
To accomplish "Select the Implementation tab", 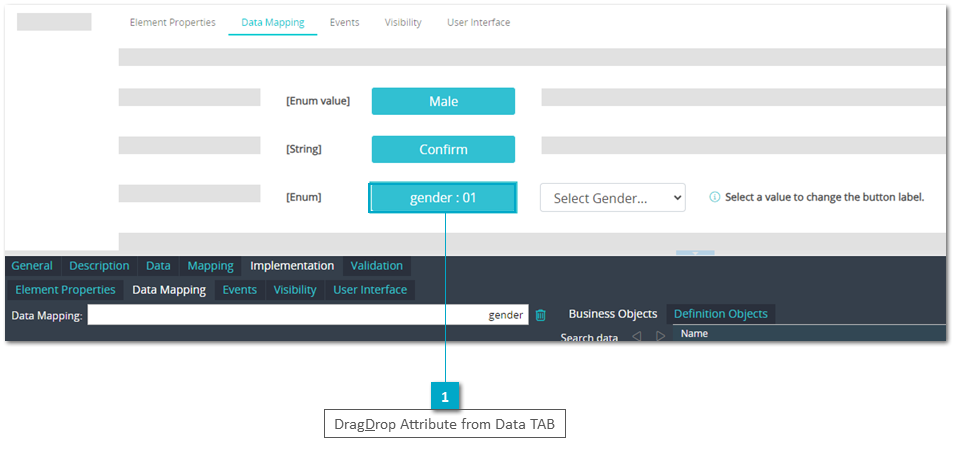I will [x=292, y=266].
